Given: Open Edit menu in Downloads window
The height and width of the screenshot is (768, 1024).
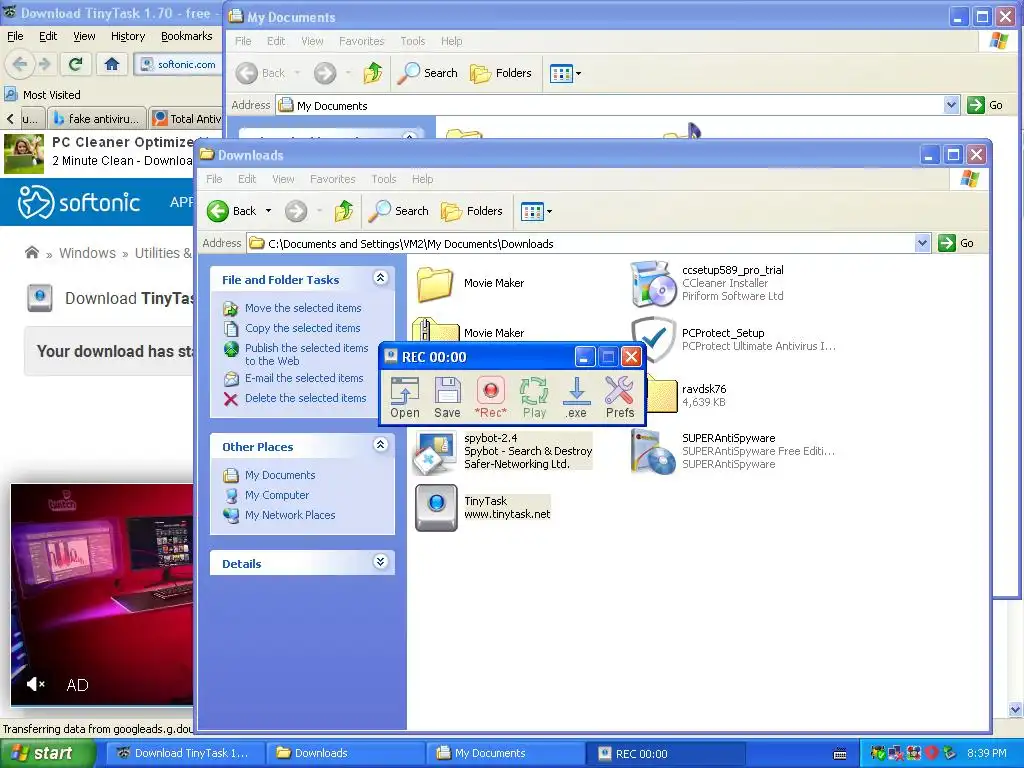Looking at the screenshot, I should tap(247, 179).
